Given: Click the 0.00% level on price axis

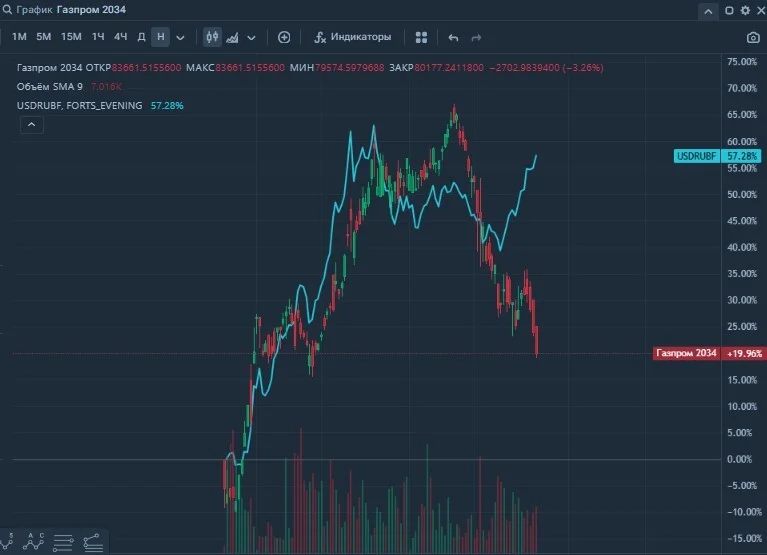Looking at the screenshot, I should click(739, 459).
